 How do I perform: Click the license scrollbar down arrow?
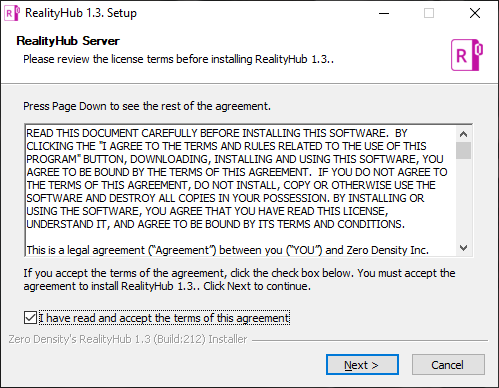tap(463, 248)
